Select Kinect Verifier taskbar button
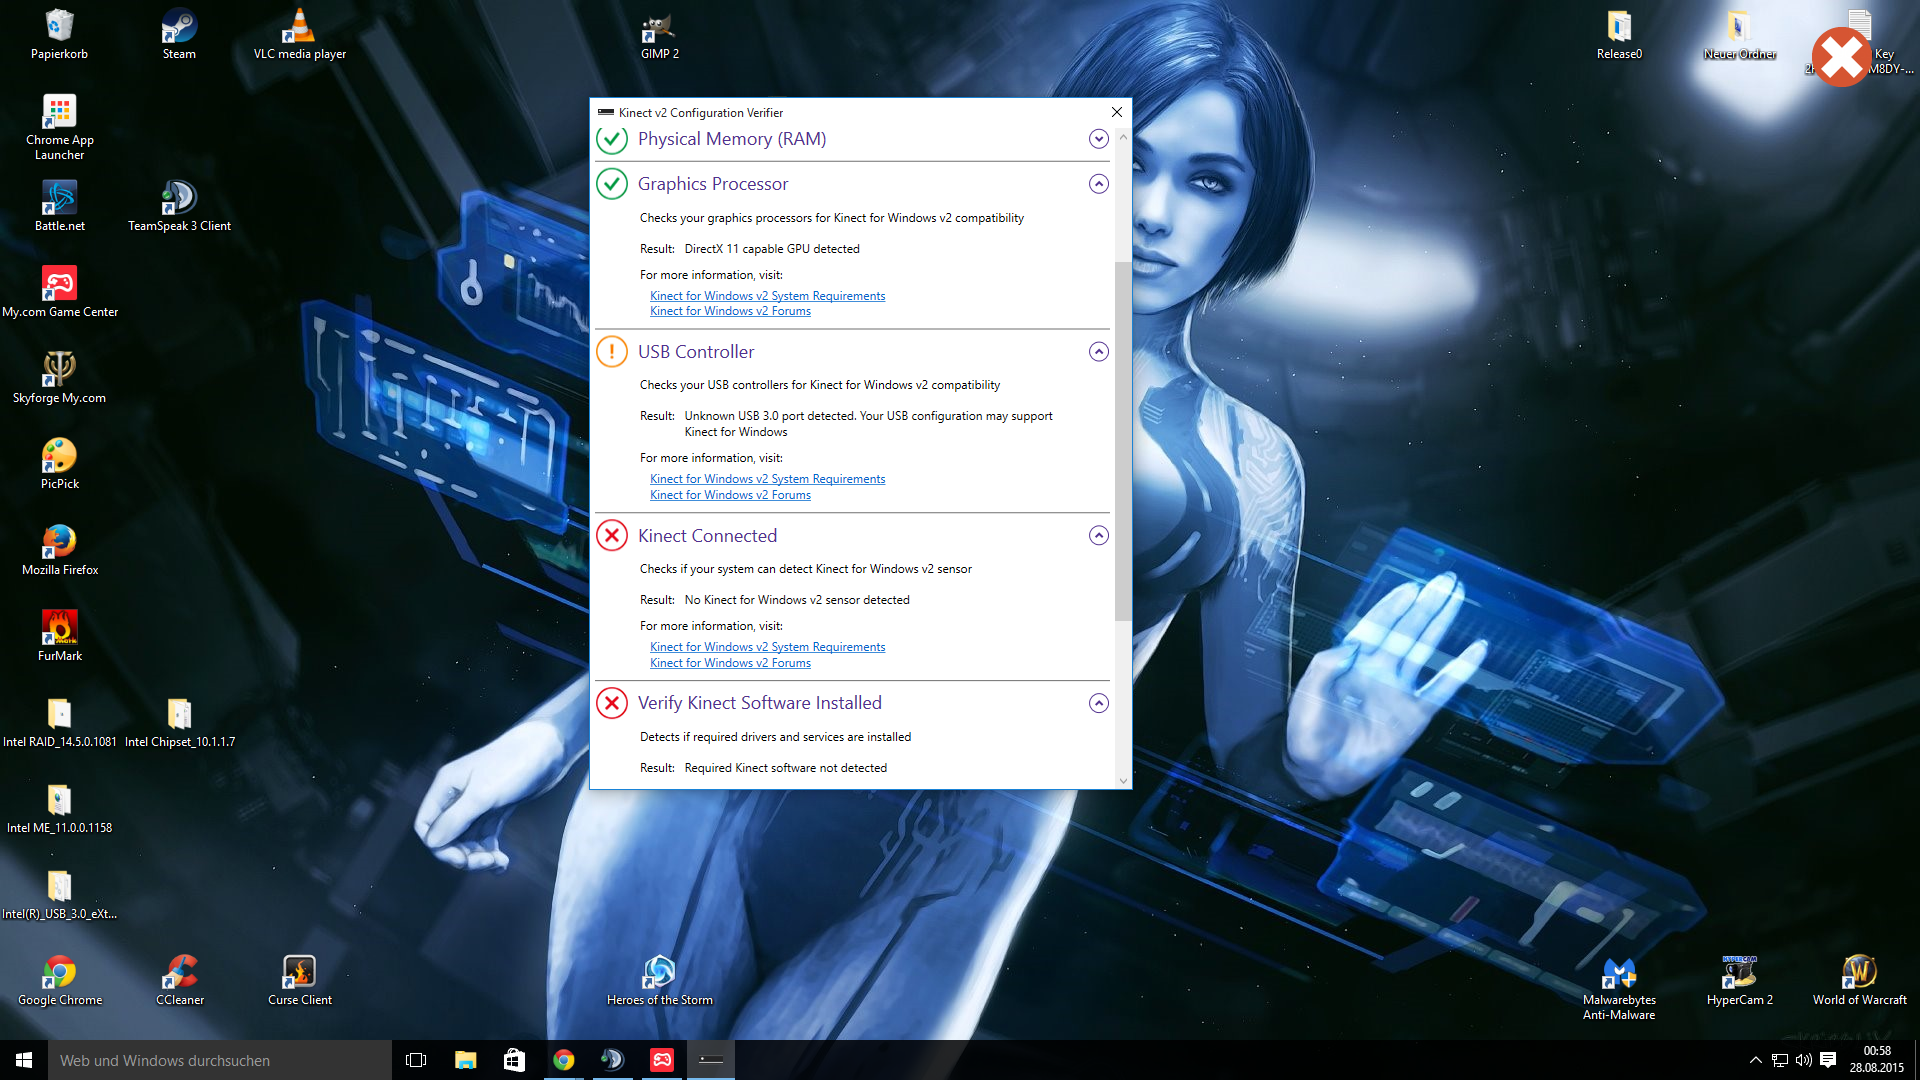The image size is (1920, 1080). [x=710, y=1060]
